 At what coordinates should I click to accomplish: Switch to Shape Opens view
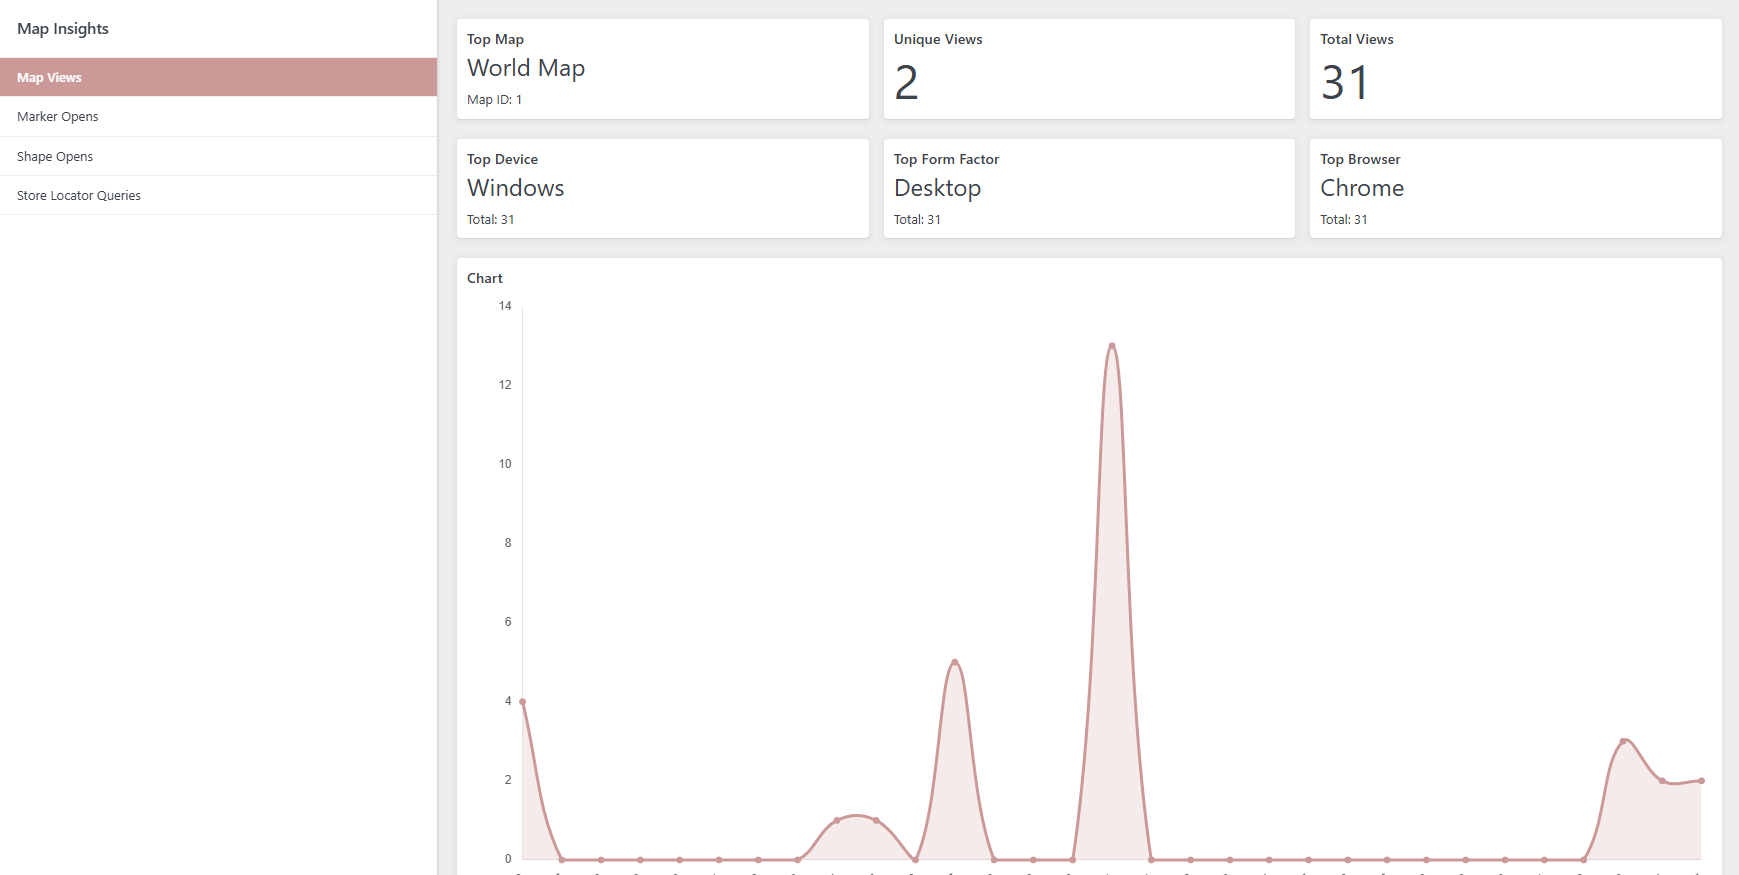[x=218, y=156]
